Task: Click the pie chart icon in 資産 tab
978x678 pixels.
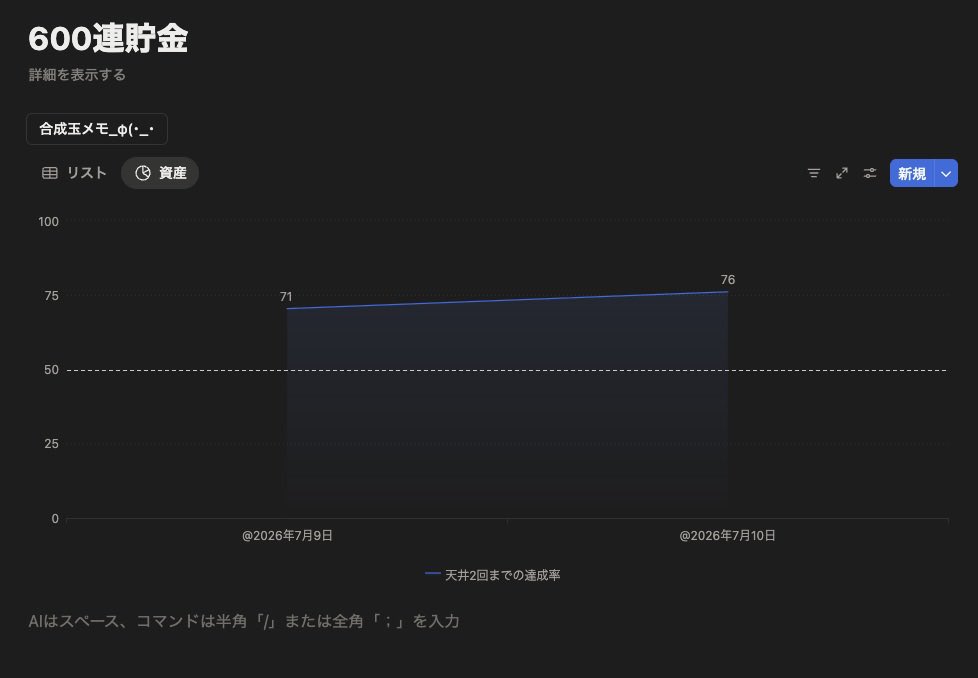Action: click(x=143, y=173)
